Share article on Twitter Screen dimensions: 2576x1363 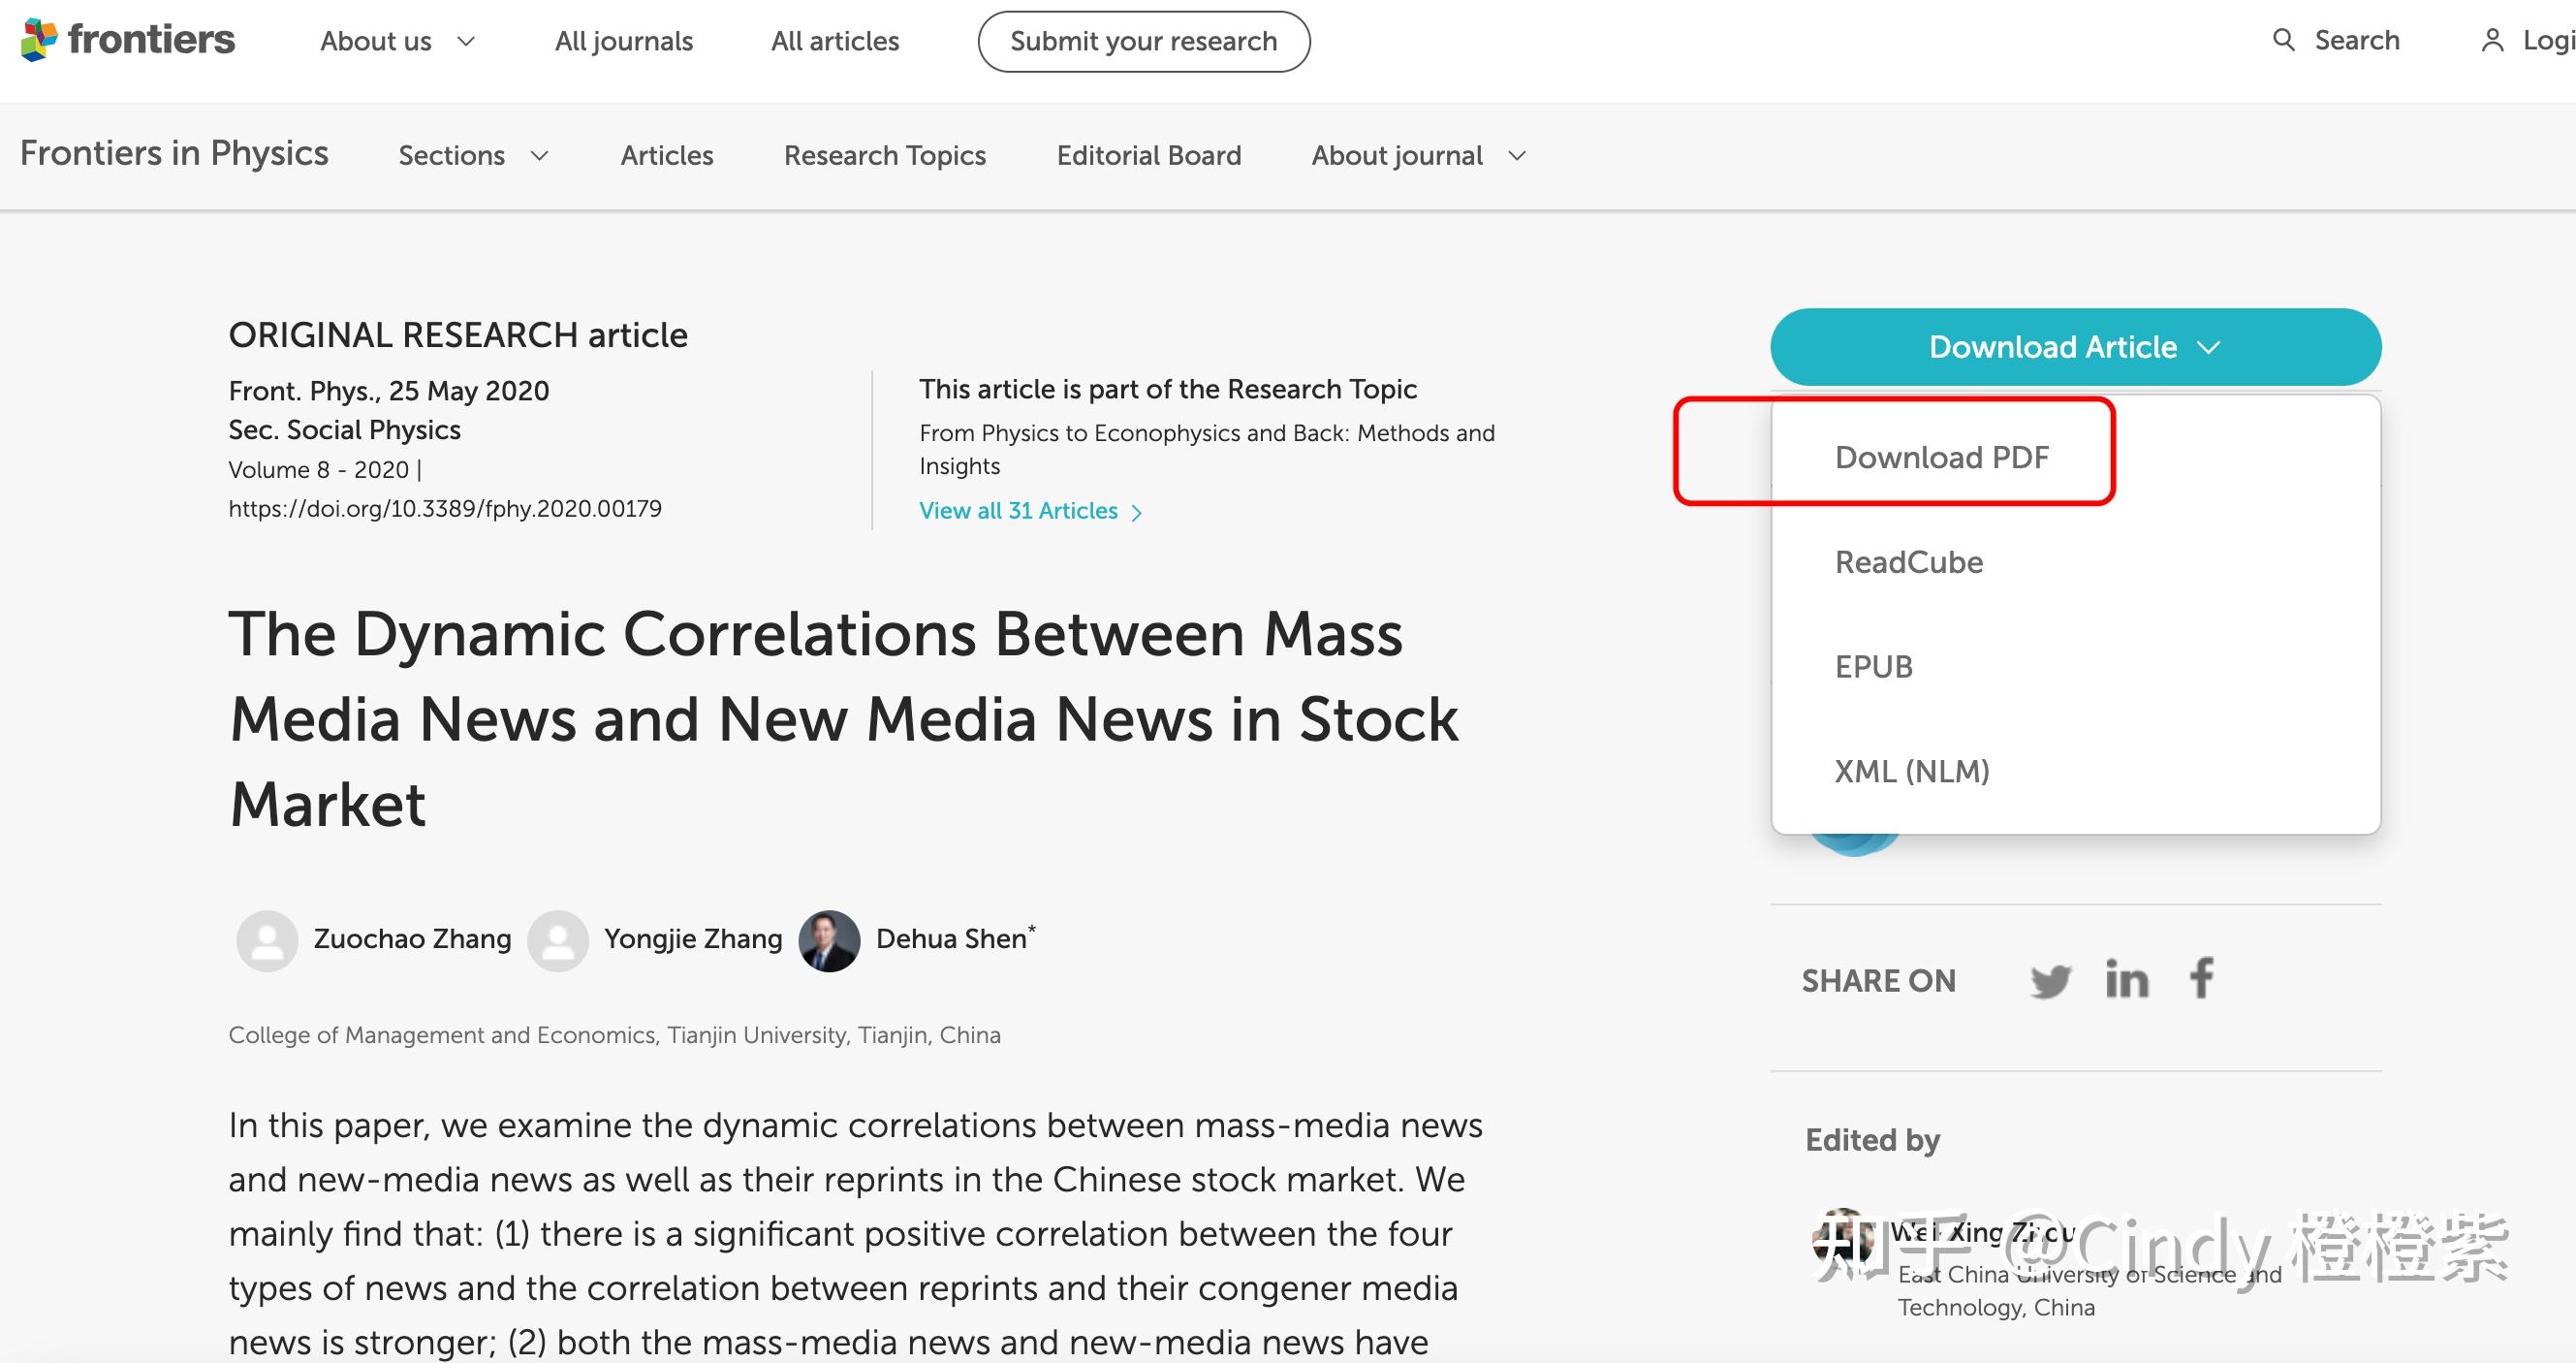[2050, 980]
